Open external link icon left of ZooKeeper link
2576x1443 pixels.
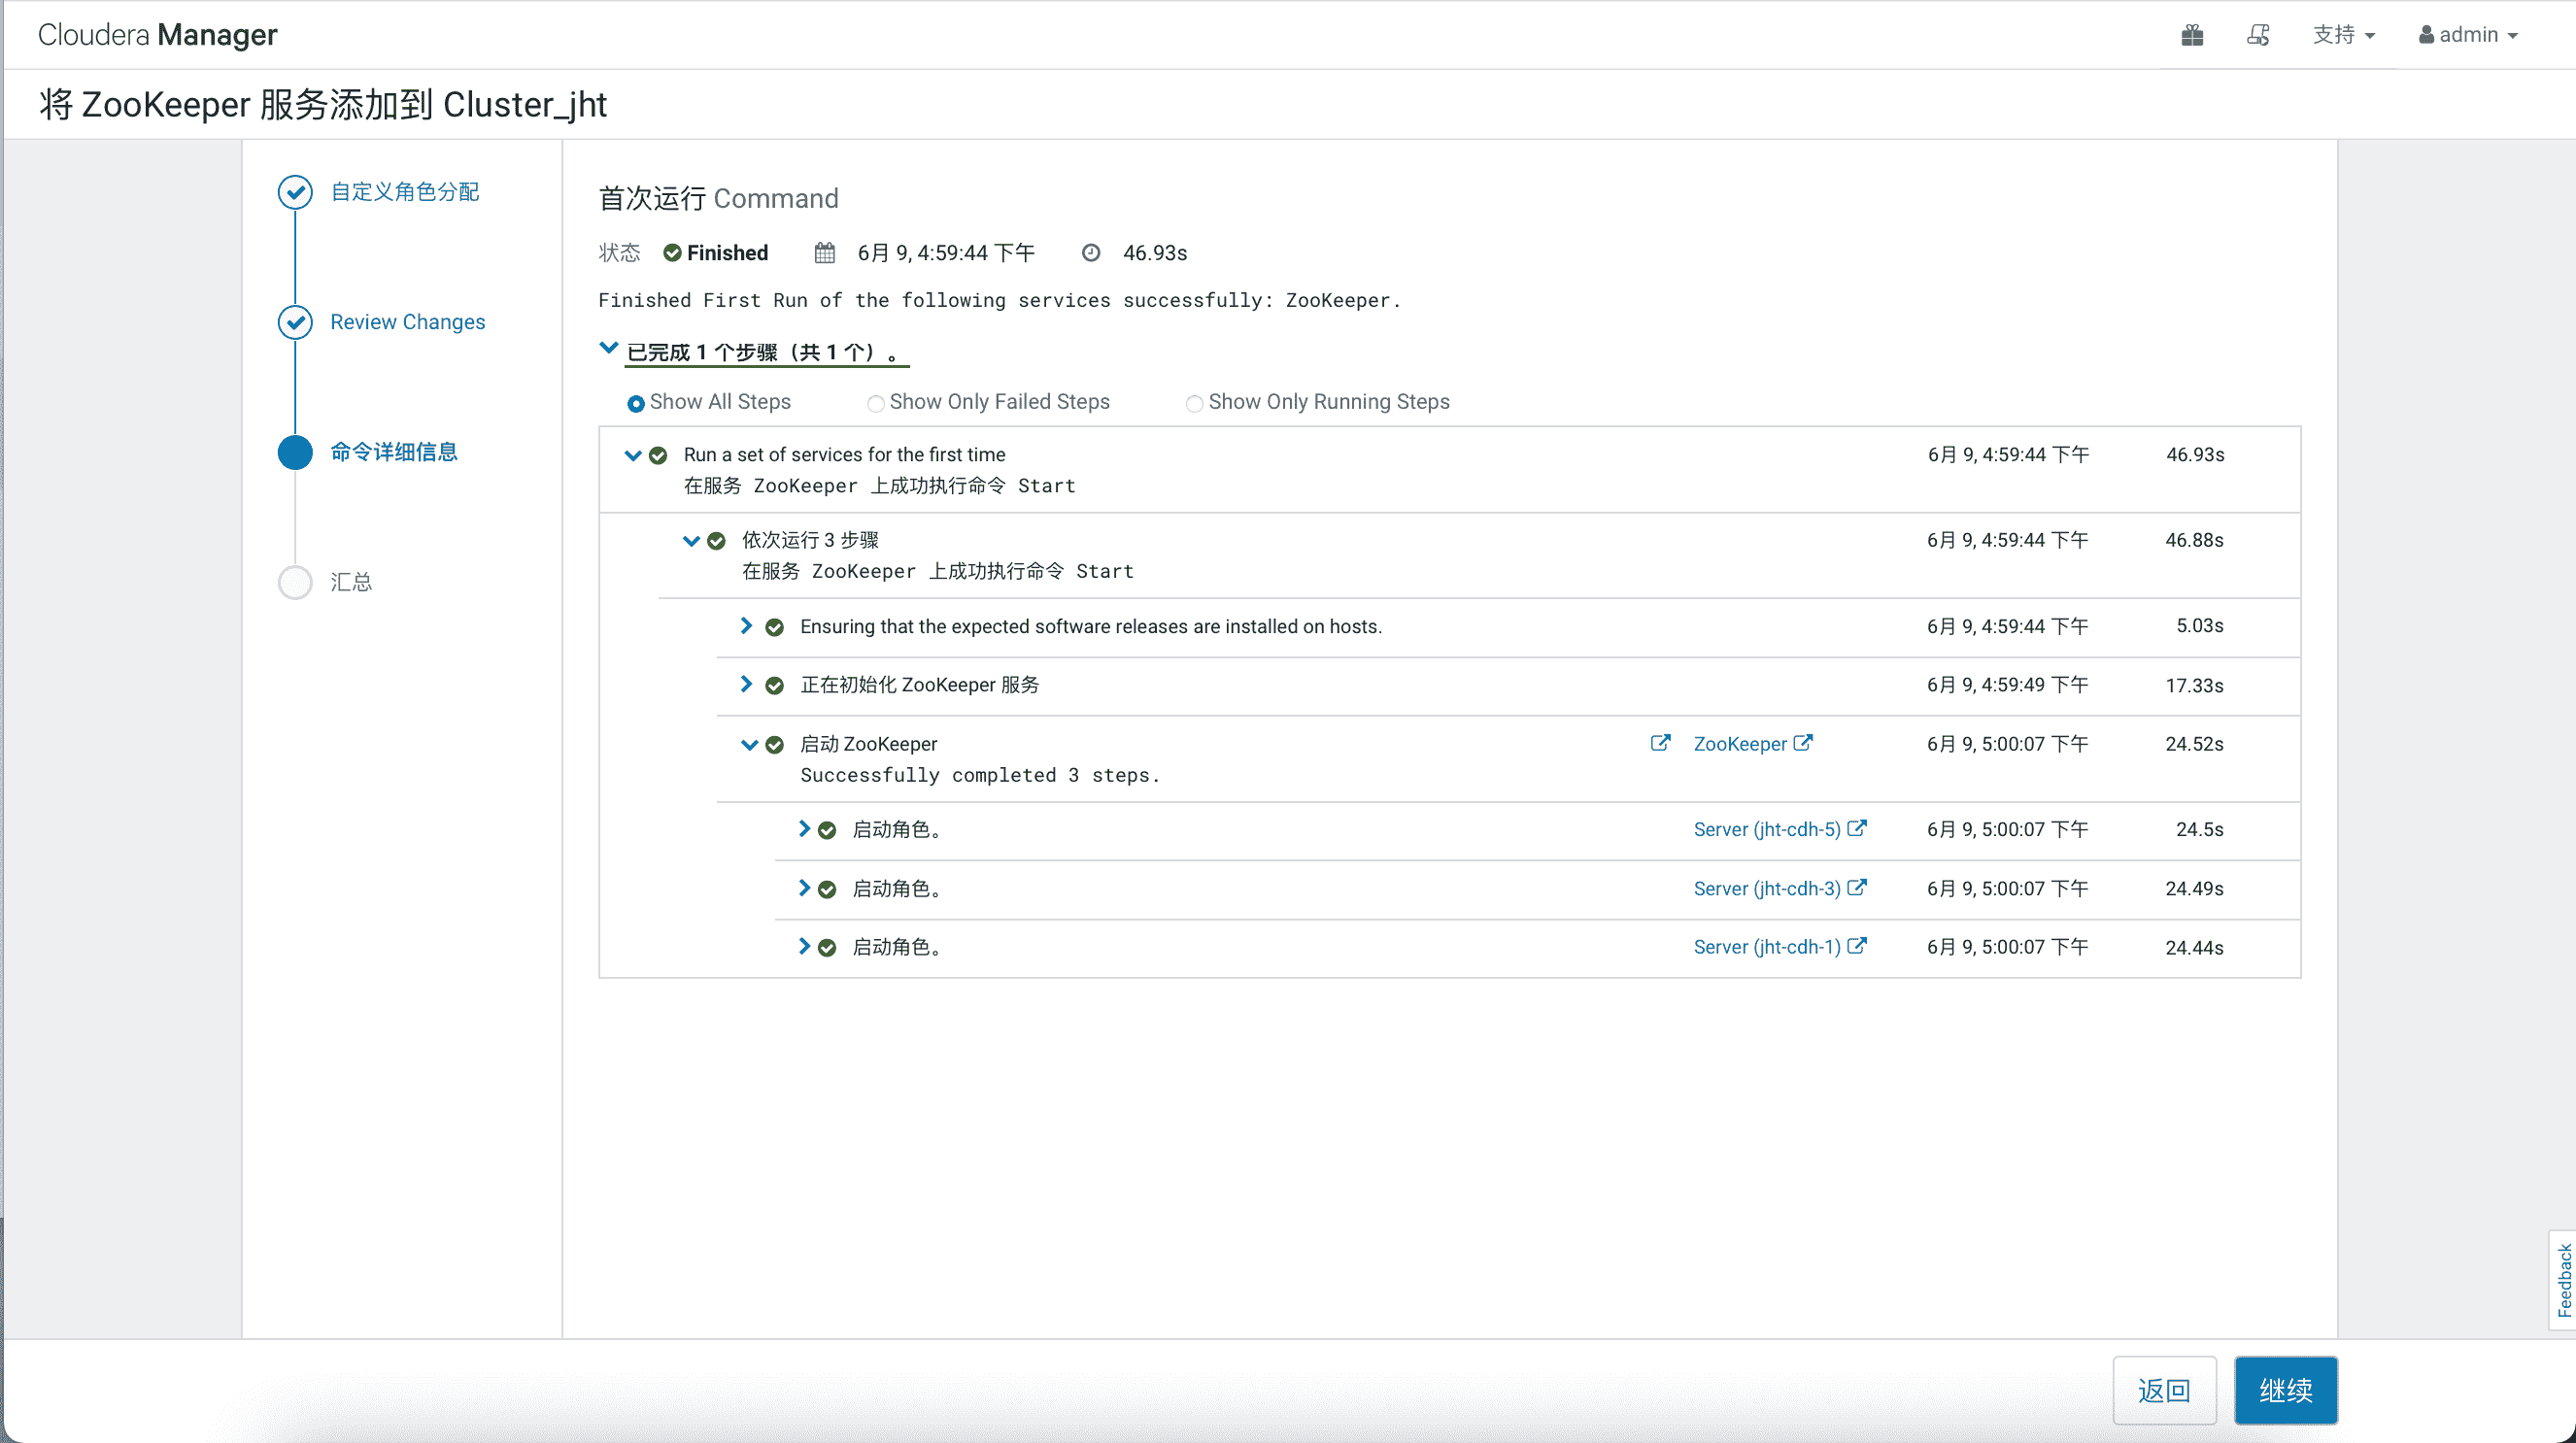1660,743
